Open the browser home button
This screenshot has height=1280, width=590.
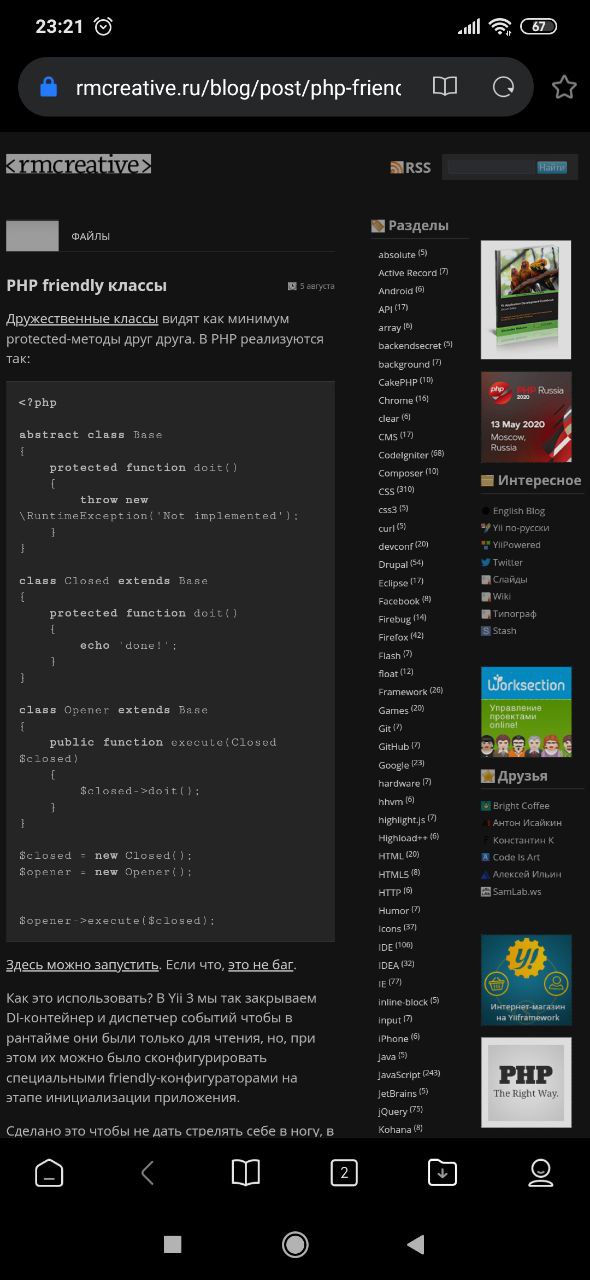[x=49, y=1172]
